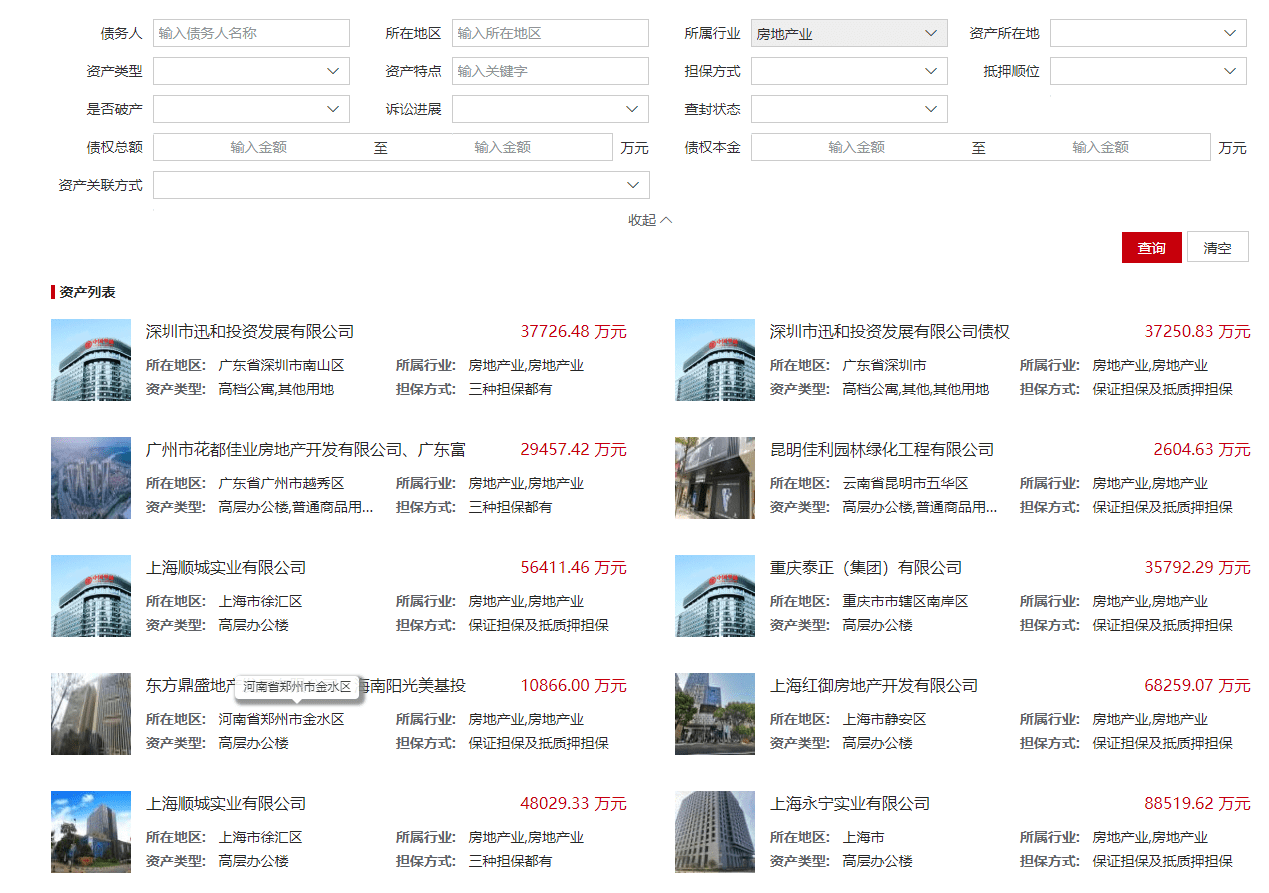Open 上海顺城实业有限公司 56411.46 万元 listing title
Viewport: 1269px width, 893px height.
[226, 568]
